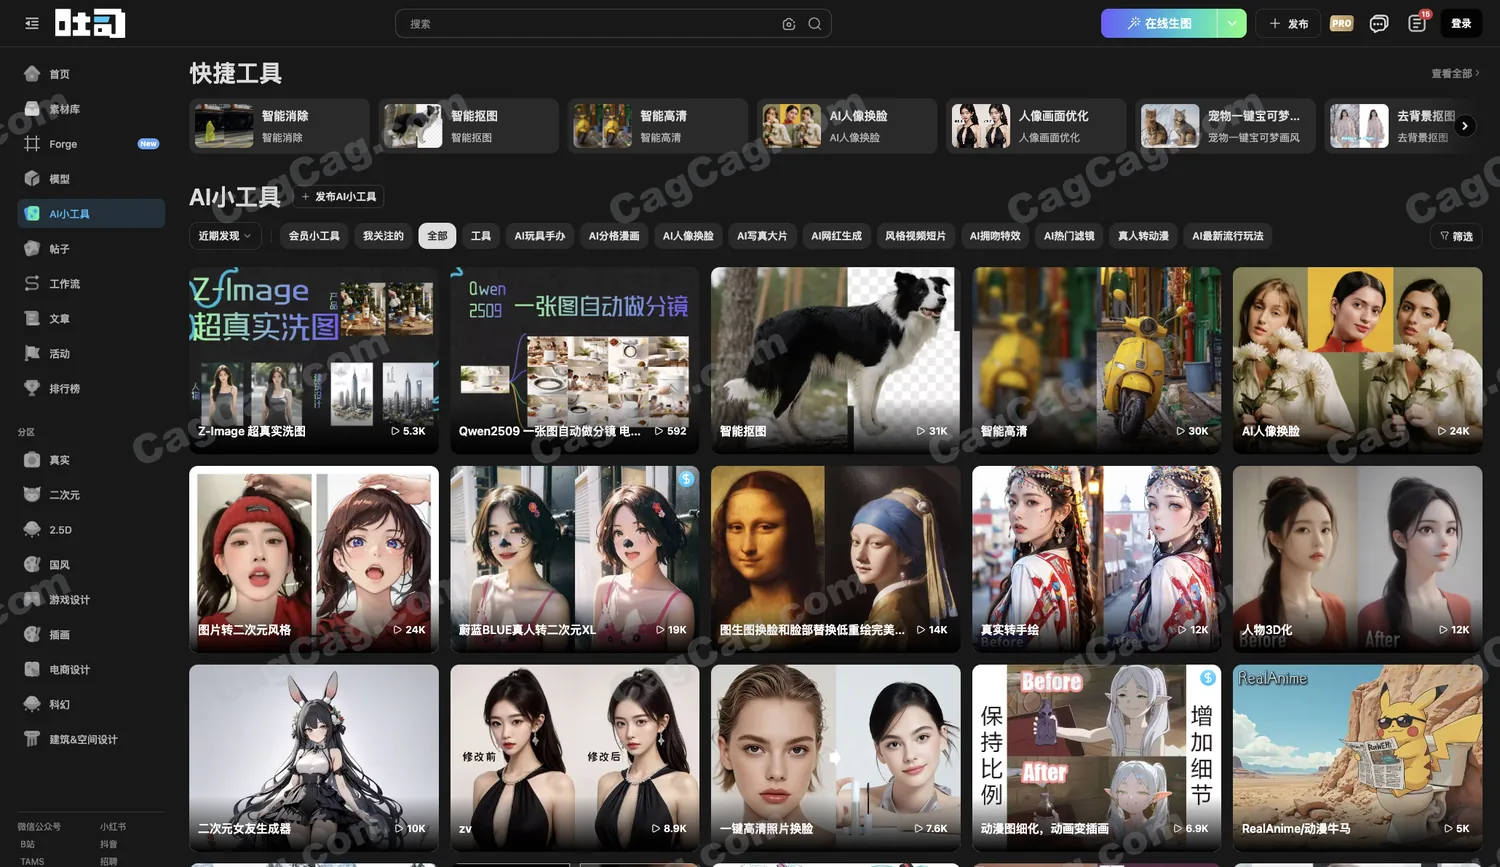Open 工作流 workflows in sidebar
The height and width of the screenshot is (867, 1500).
[91, 284]
